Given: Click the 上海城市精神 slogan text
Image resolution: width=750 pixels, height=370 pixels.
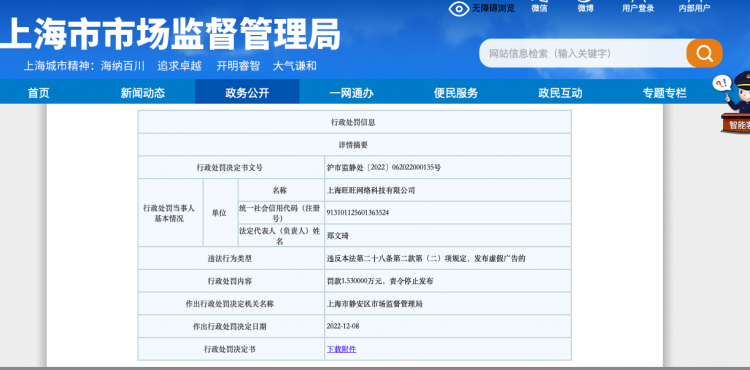Looking at the screenshot, I should (170, 66).
